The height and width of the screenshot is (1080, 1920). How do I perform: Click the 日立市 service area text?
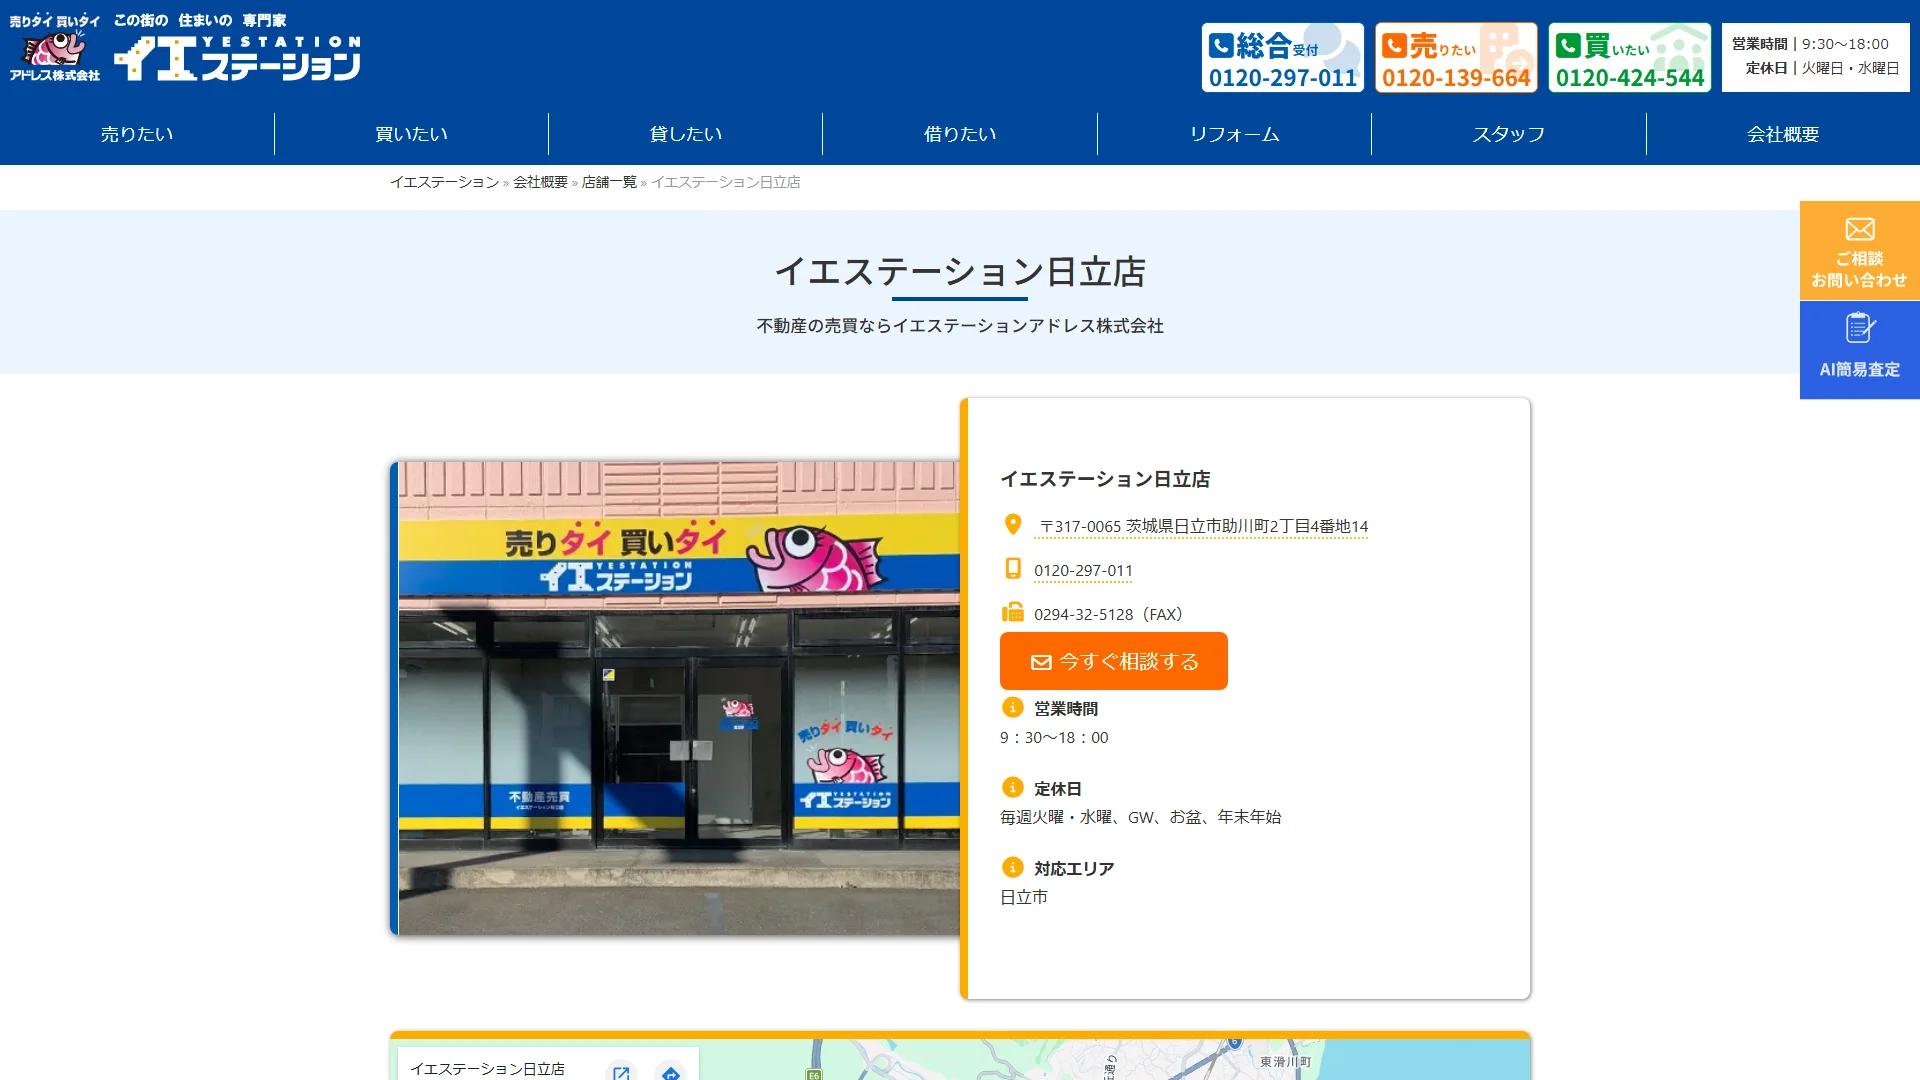pyautogui.click(x=1024, y=897)
